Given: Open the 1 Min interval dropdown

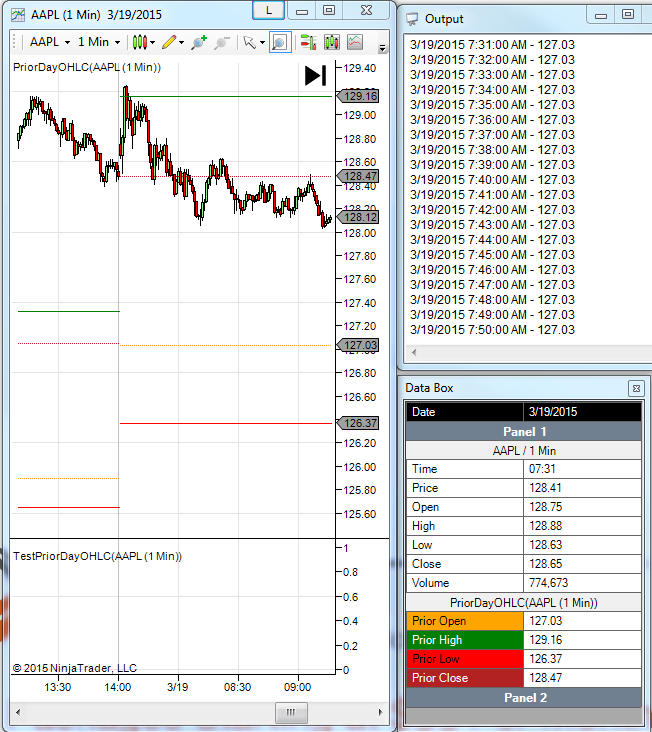Looking at the screenshot, I should click(x=98, y=42).
